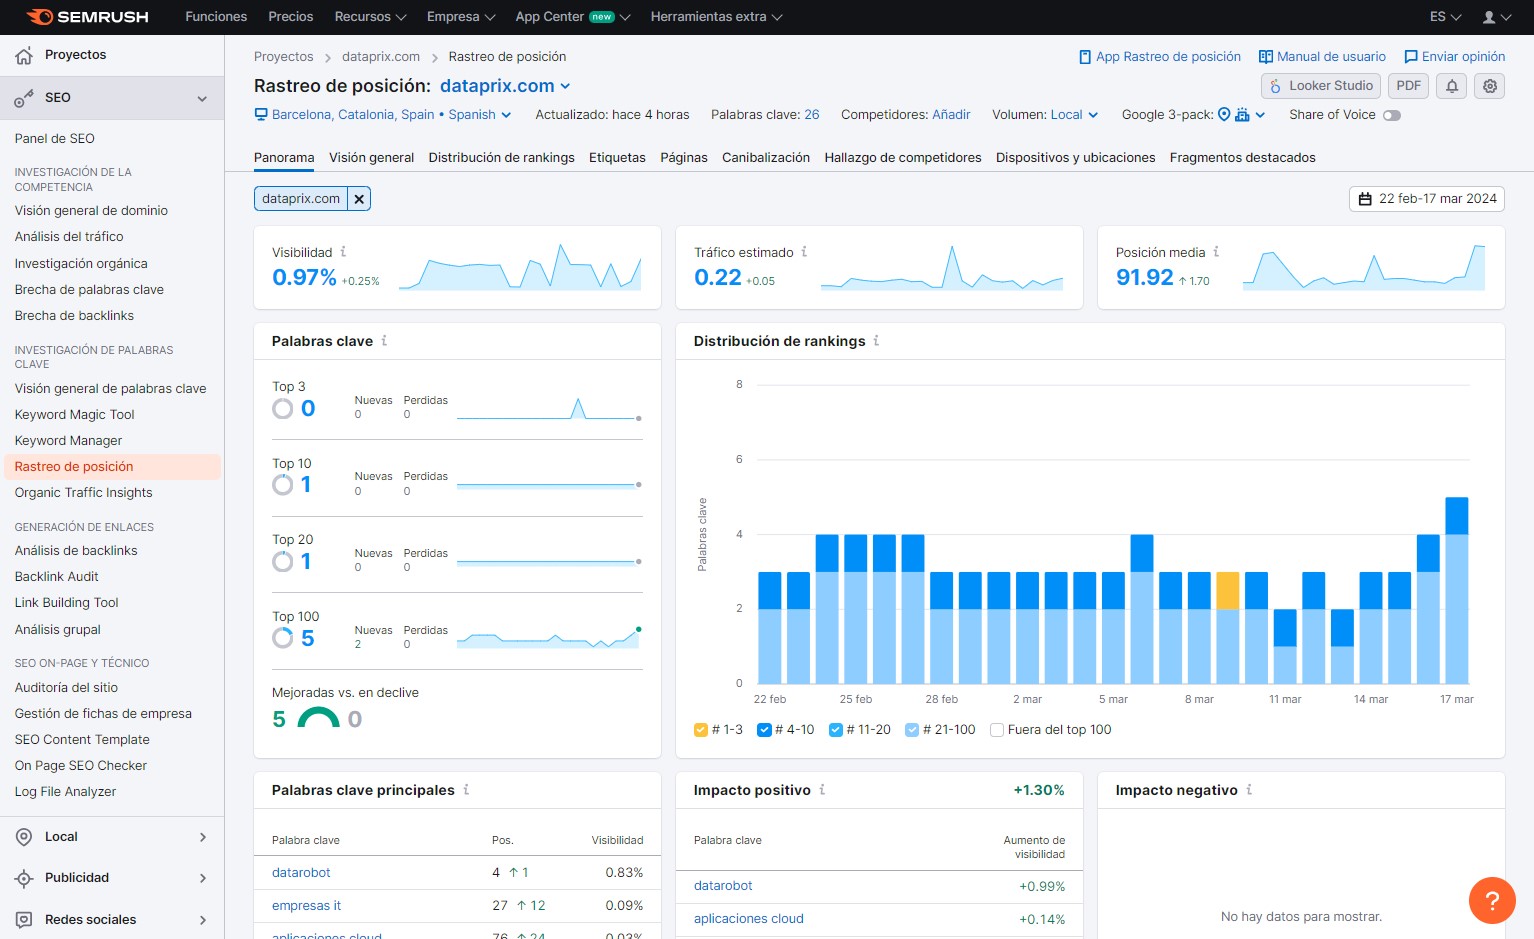Click the user profile icon
Viewport: 1534px width, 939px height.
click(x=1490, y=17)
